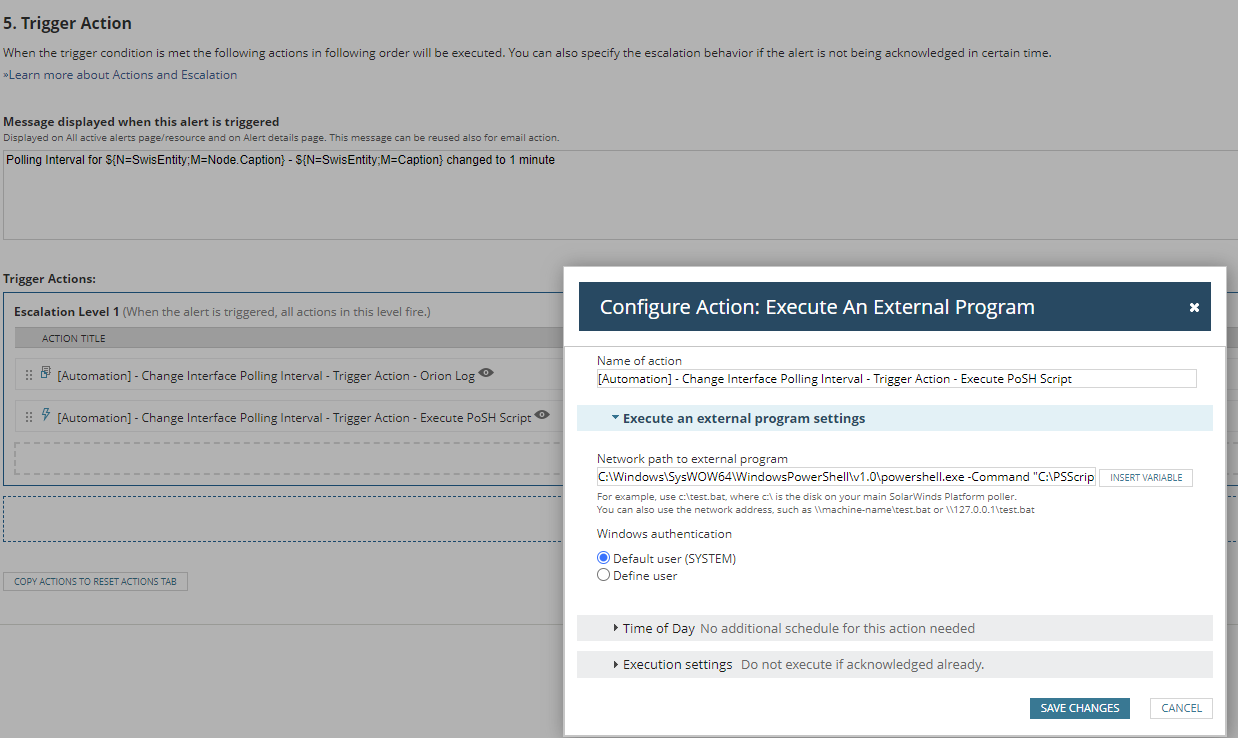This screenshot has width=1238, height=738.
Task: Open the Learn more about Actions and Escalation link
Action: pos(120,75)
